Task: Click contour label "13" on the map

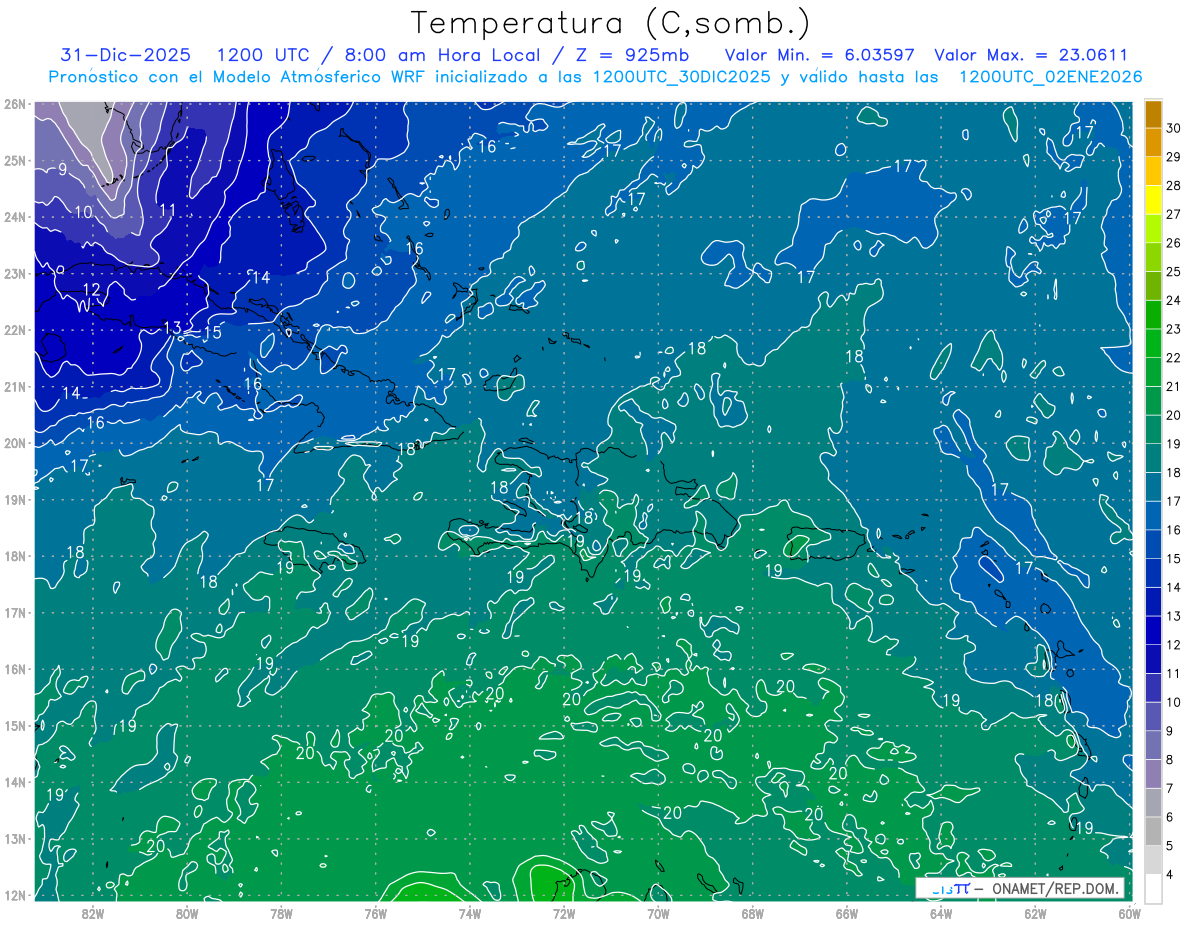Action: [x=172, y=328]
